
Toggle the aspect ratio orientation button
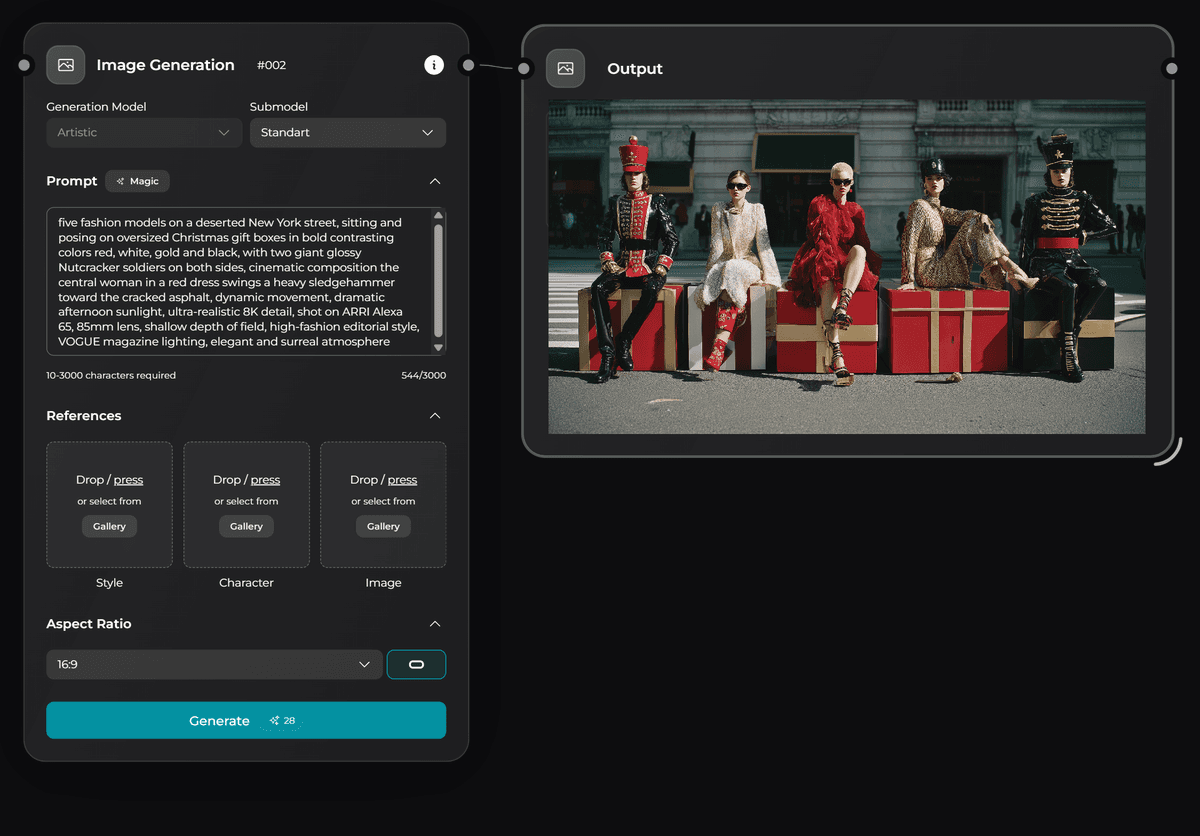click(416, 665)
